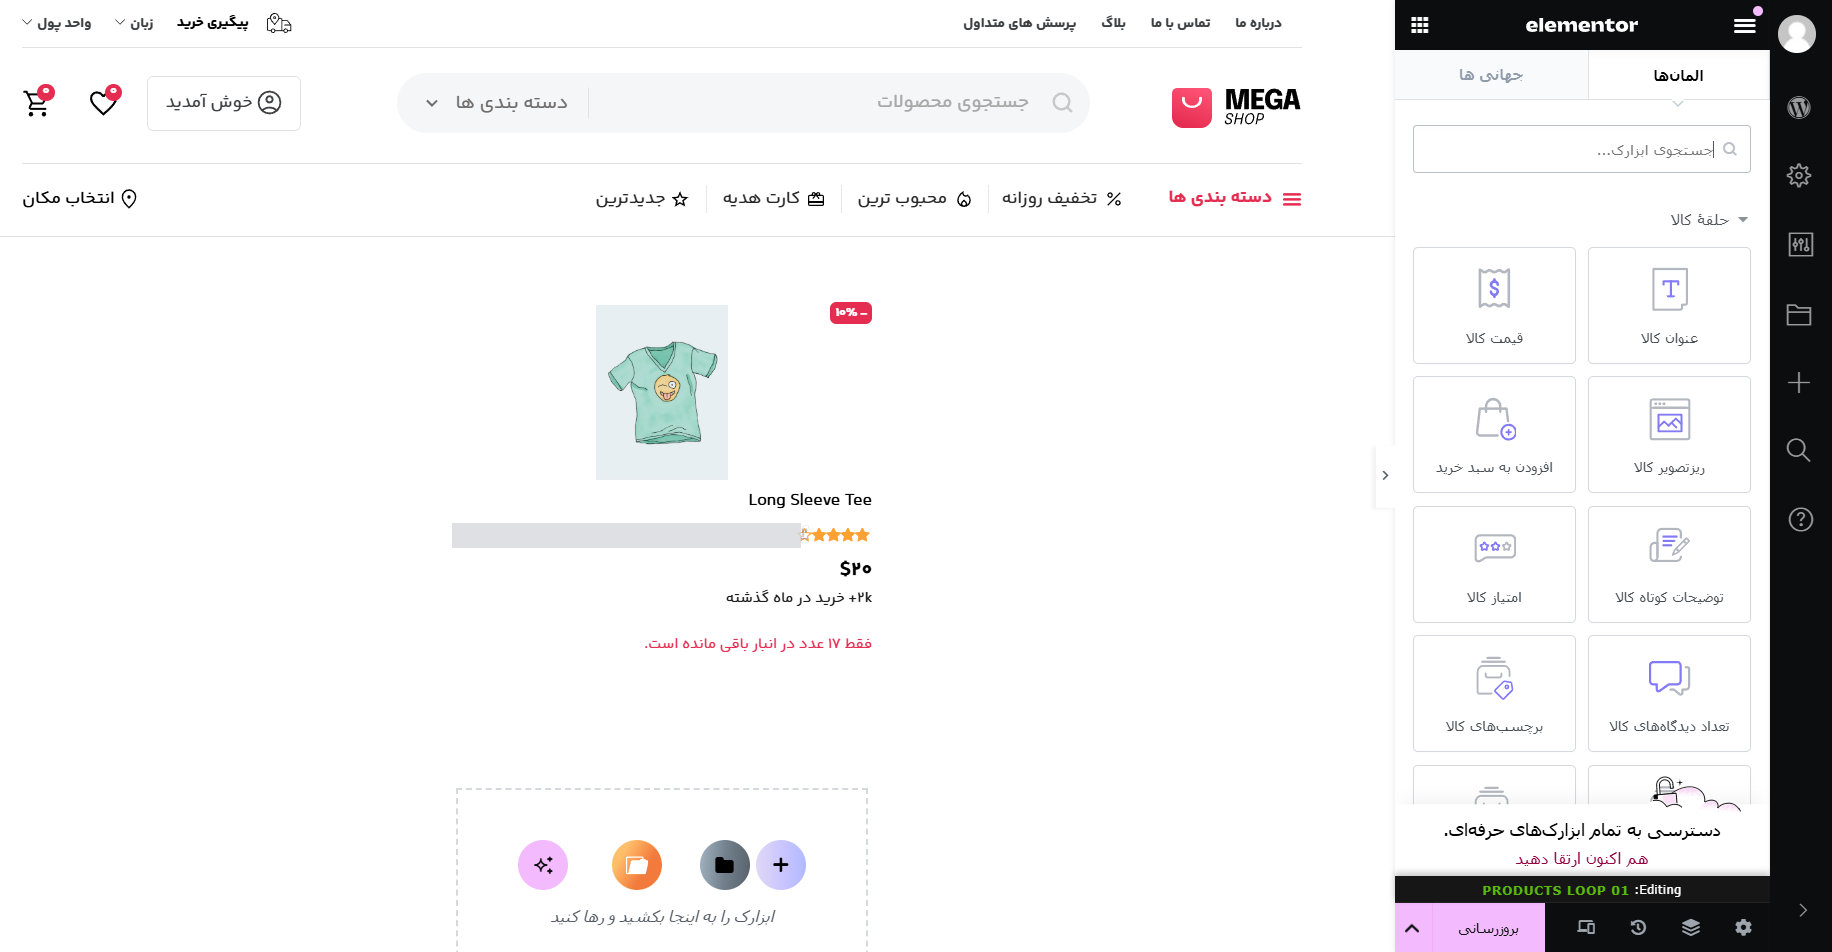The image size is (1832, 952).
Task: Add the Product Price (قیمت کالا) widget
Action: (1494, 305)
